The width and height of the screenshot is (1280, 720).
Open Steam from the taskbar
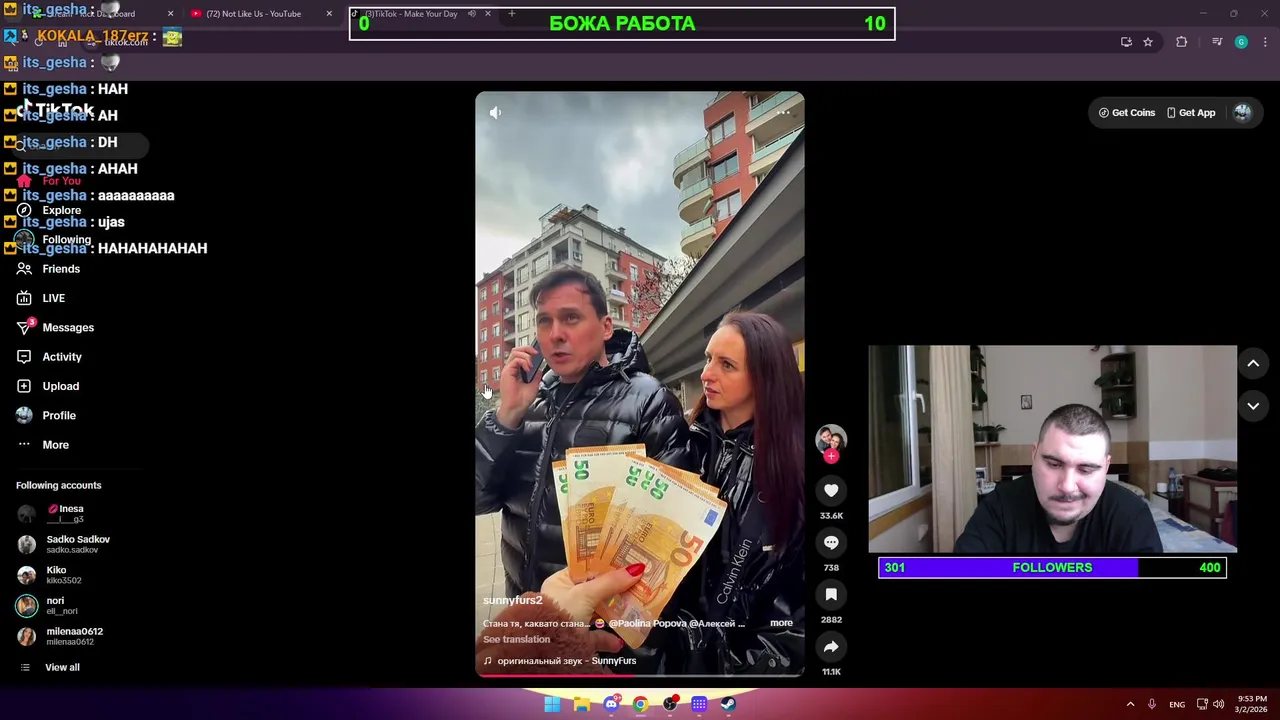728,704
